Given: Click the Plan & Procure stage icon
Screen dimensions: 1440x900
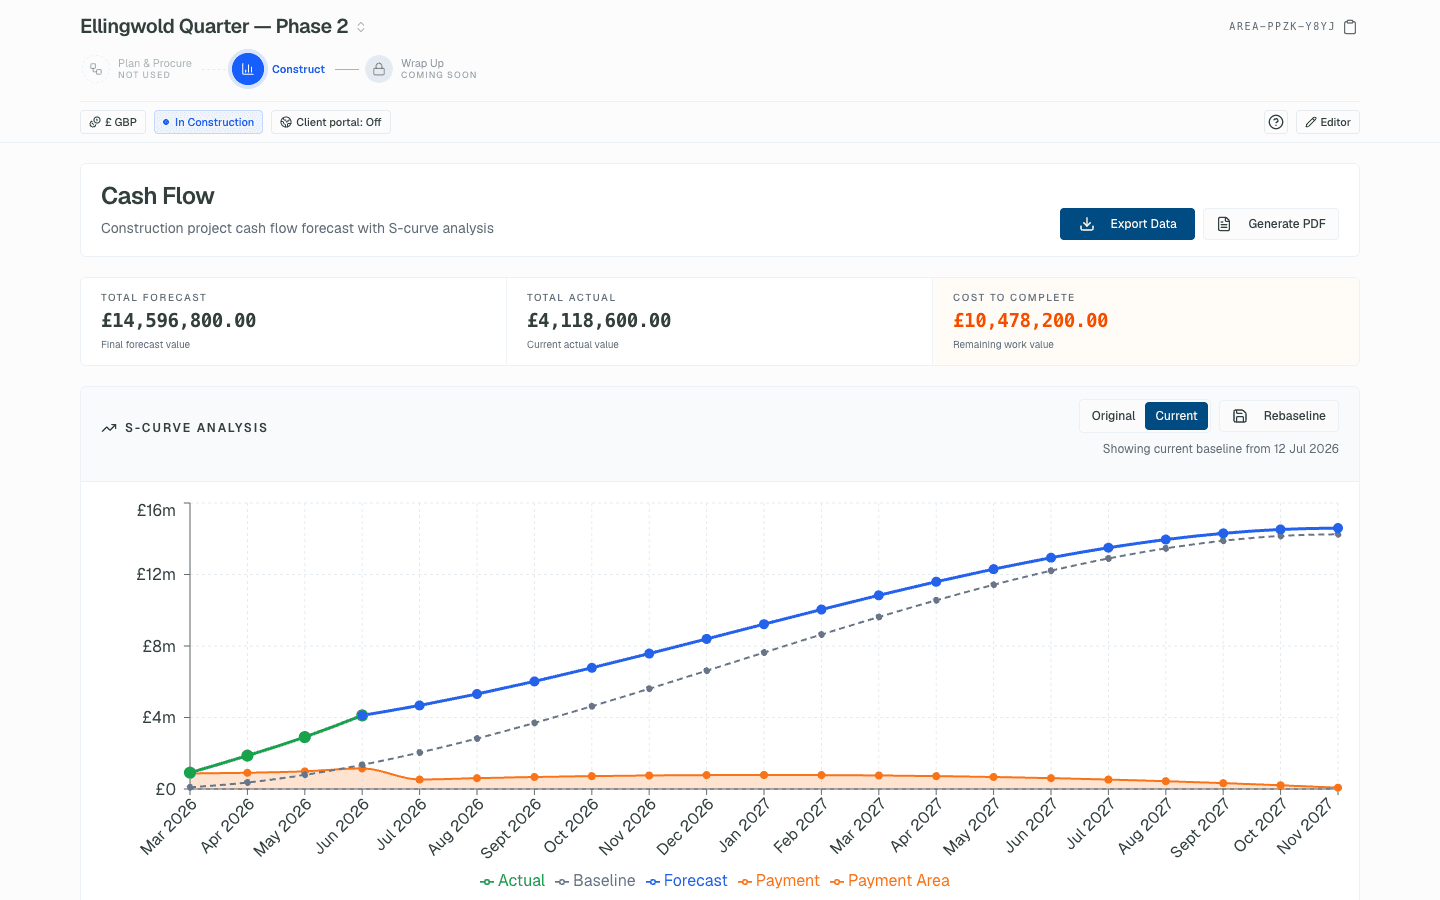Looking at the screenshot, I should pos(96,69).
